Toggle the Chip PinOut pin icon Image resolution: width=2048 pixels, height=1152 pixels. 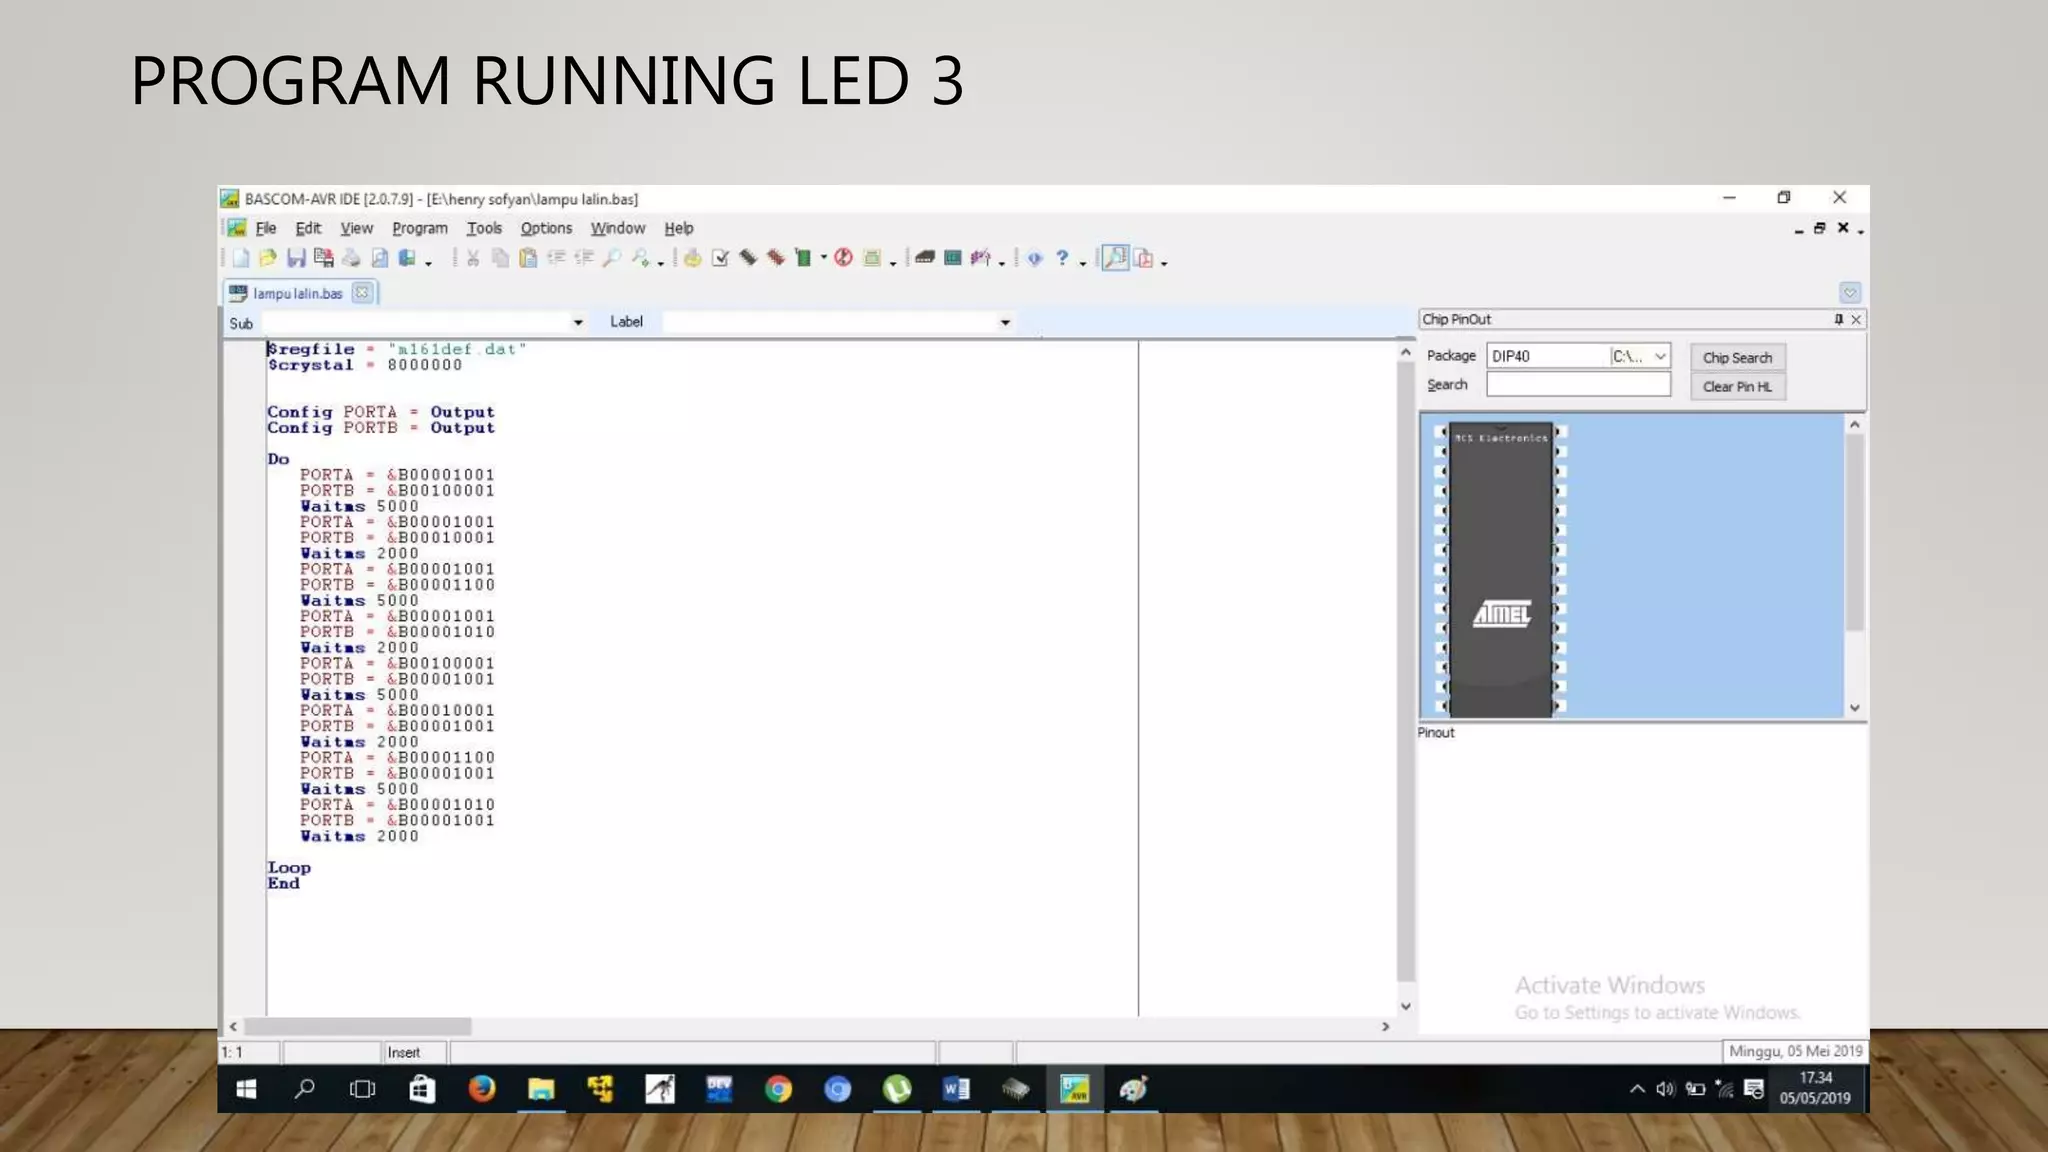[x=1838, y=319]
